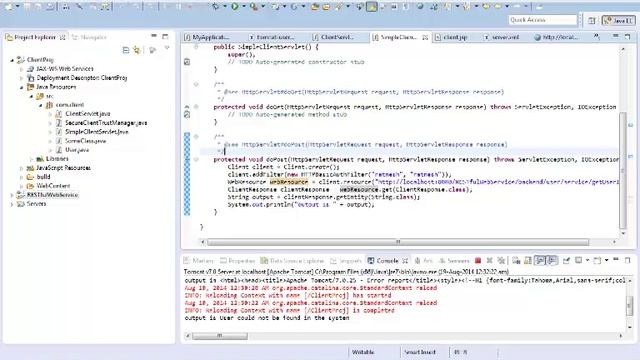
Task: Collapse the src folder node
Action: point(31,96)
